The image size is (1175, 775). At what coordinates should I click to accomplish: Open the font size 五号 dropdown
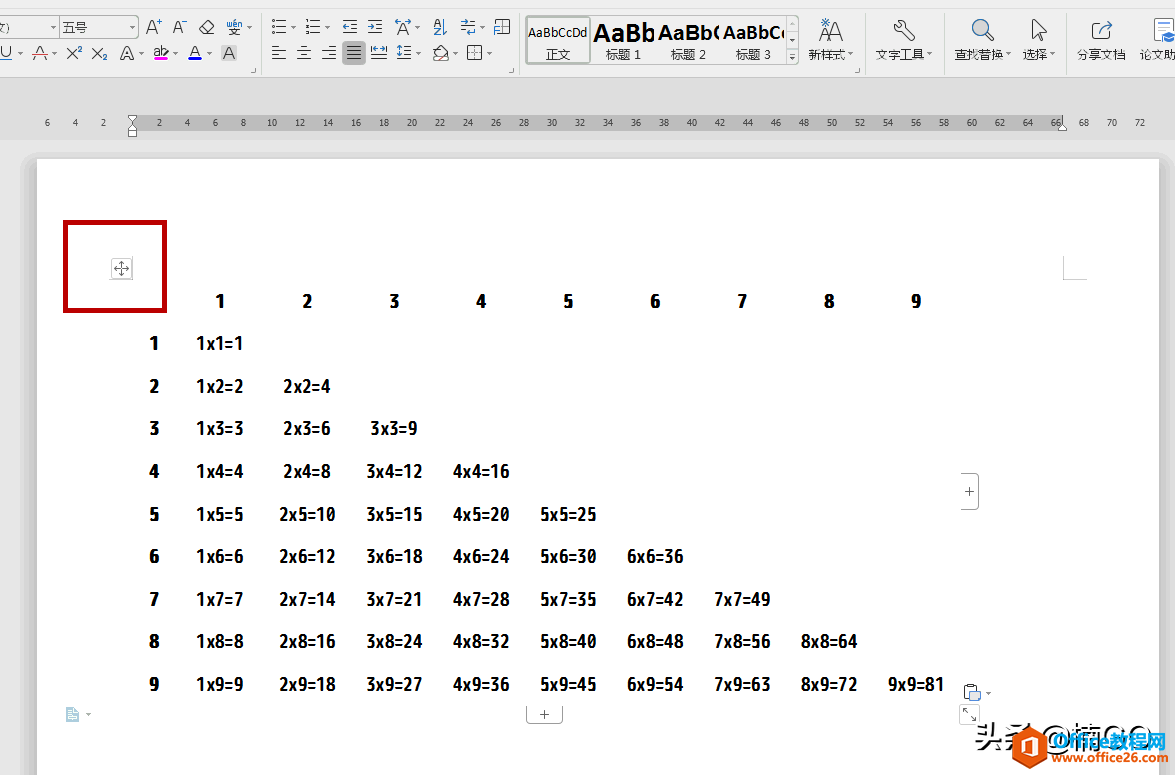[x=133, y=28]
